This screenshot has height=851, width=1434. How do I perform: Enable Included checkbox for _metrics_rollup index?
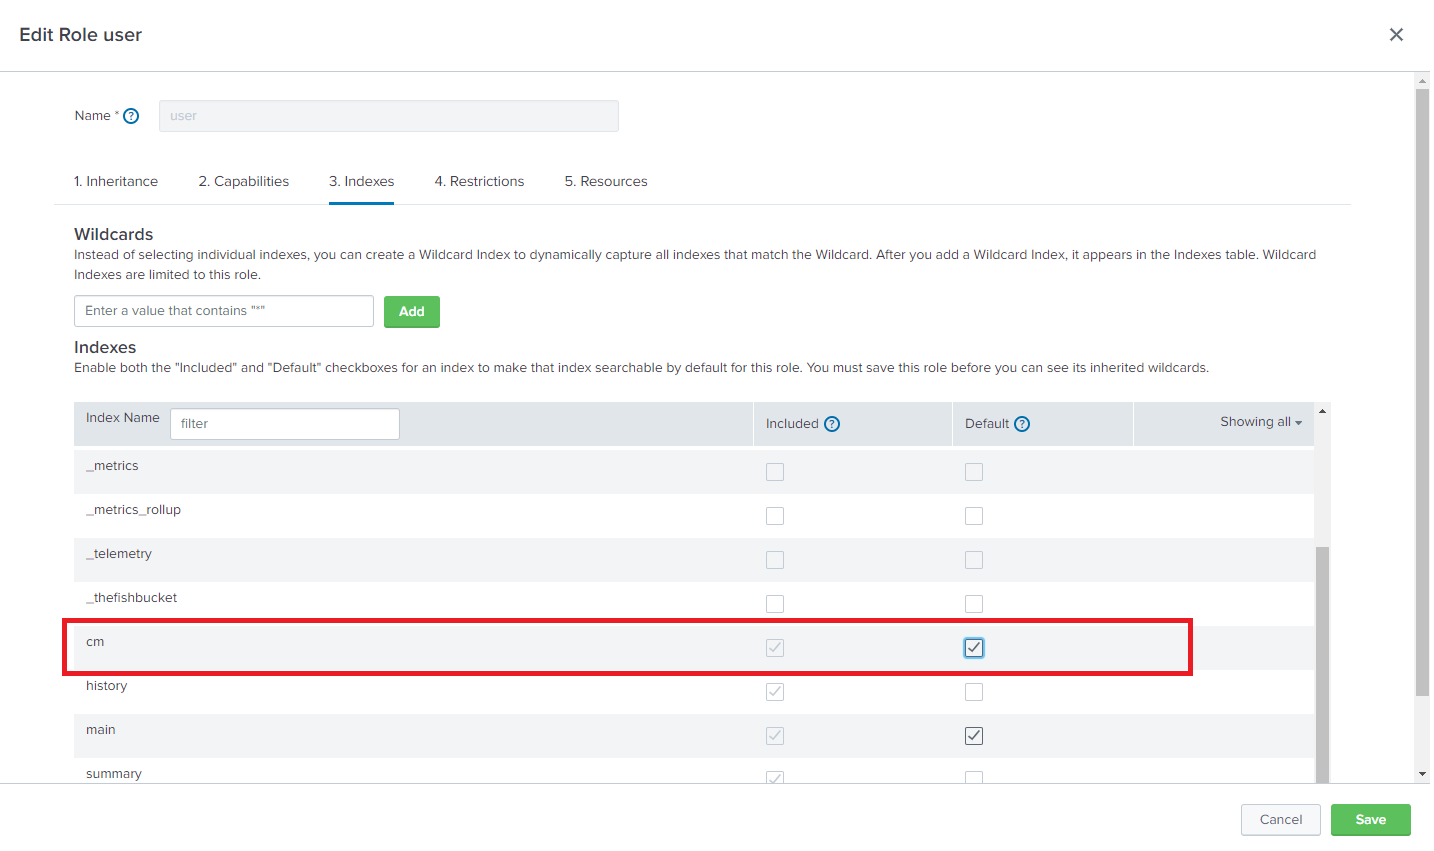774,515
